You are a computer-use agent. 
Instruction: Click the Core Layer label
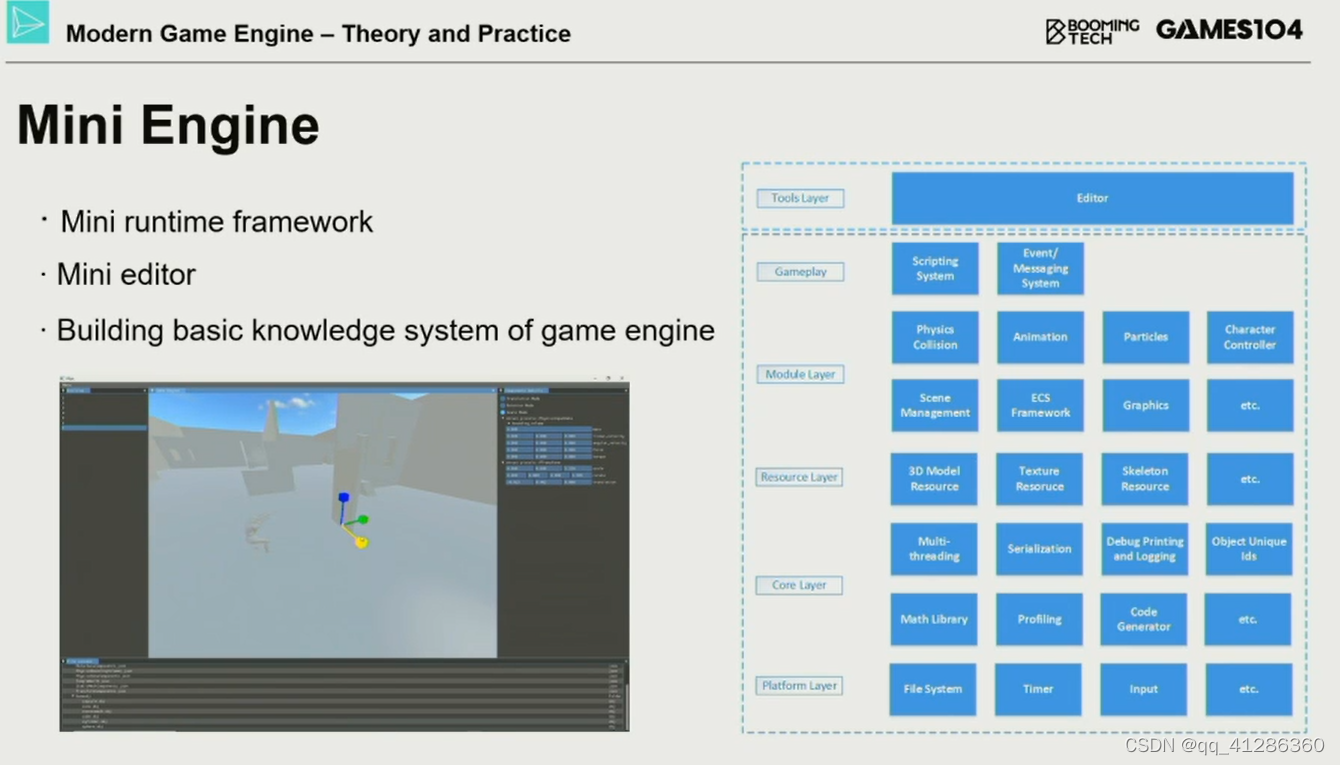click(x=799, y=585)
